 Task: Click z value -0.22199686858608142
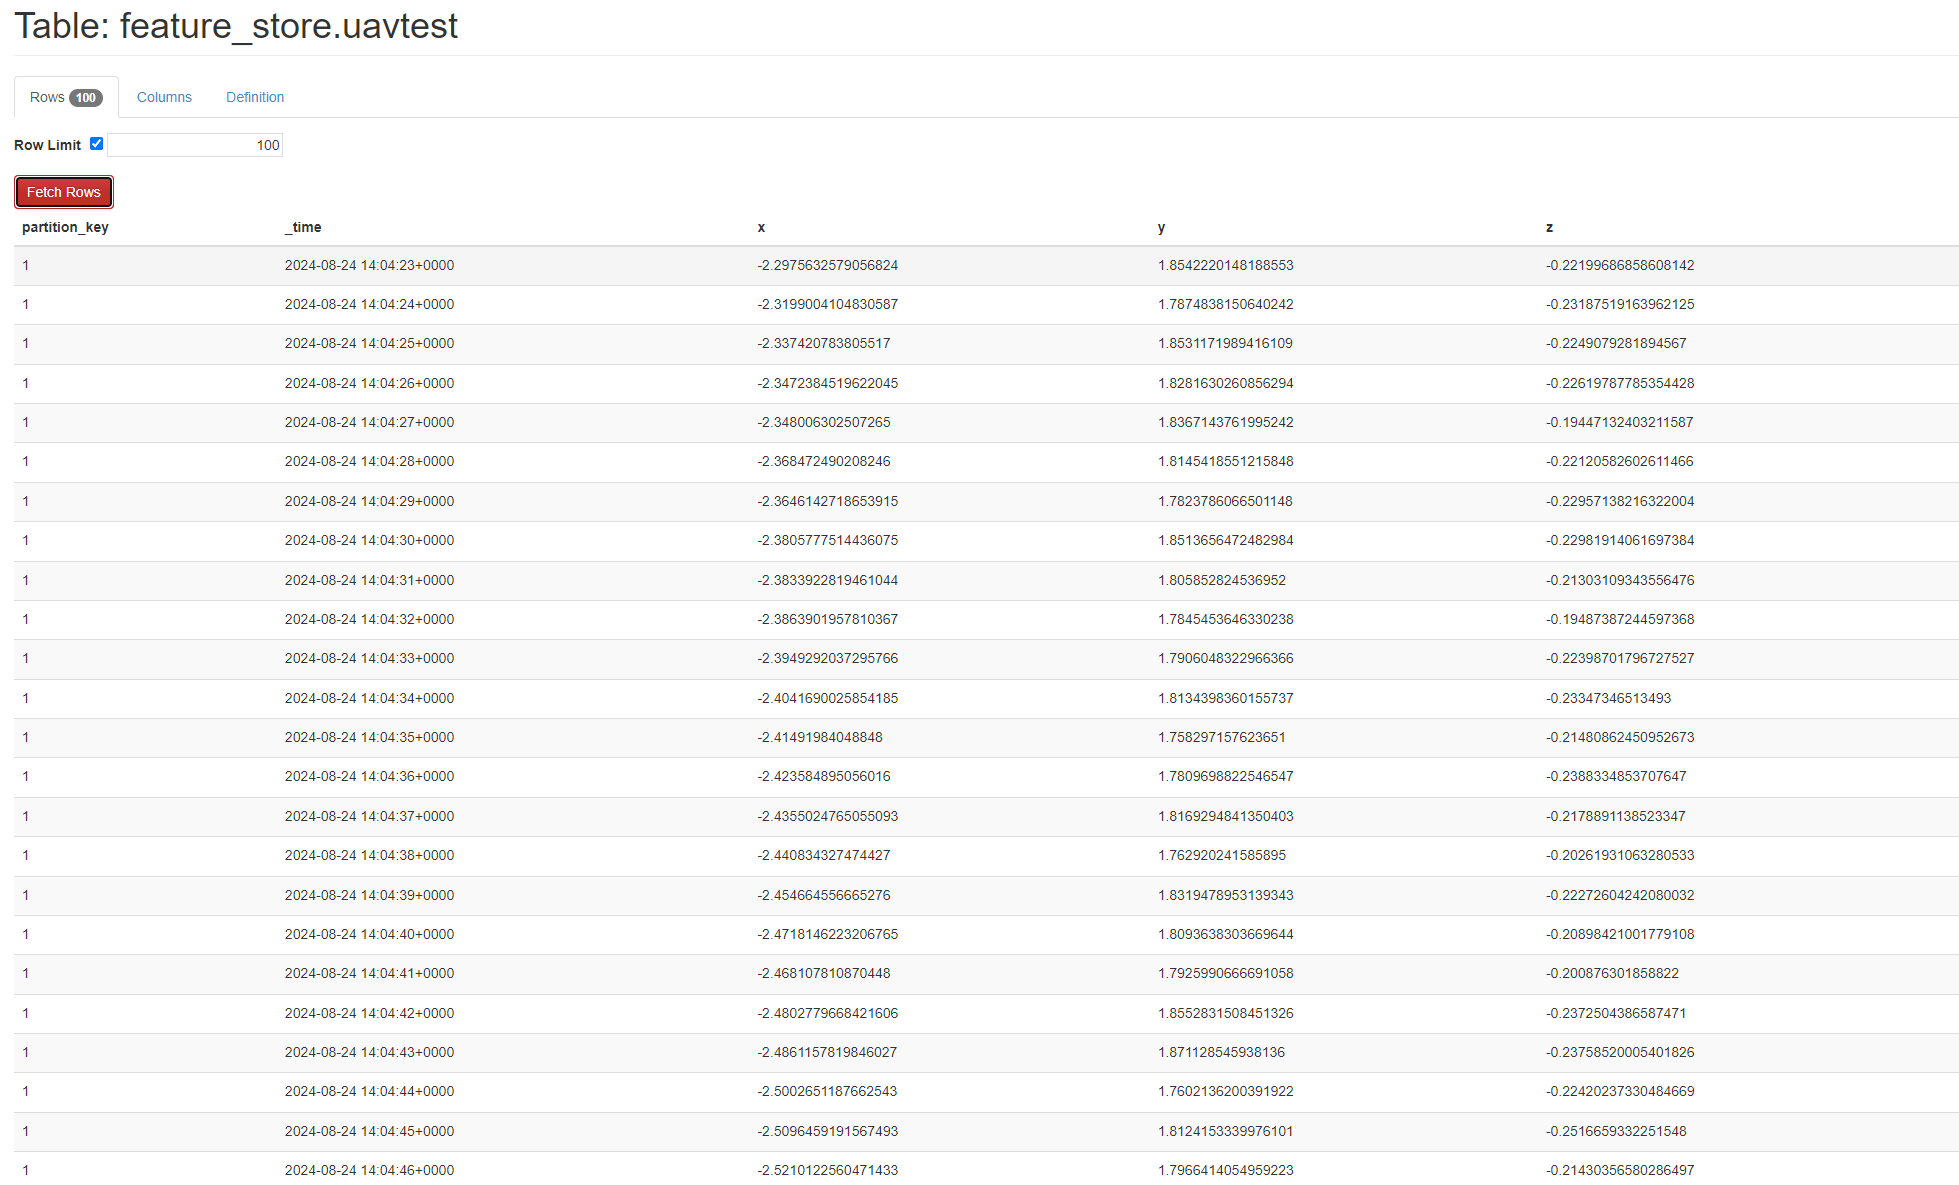[1620, 265]
